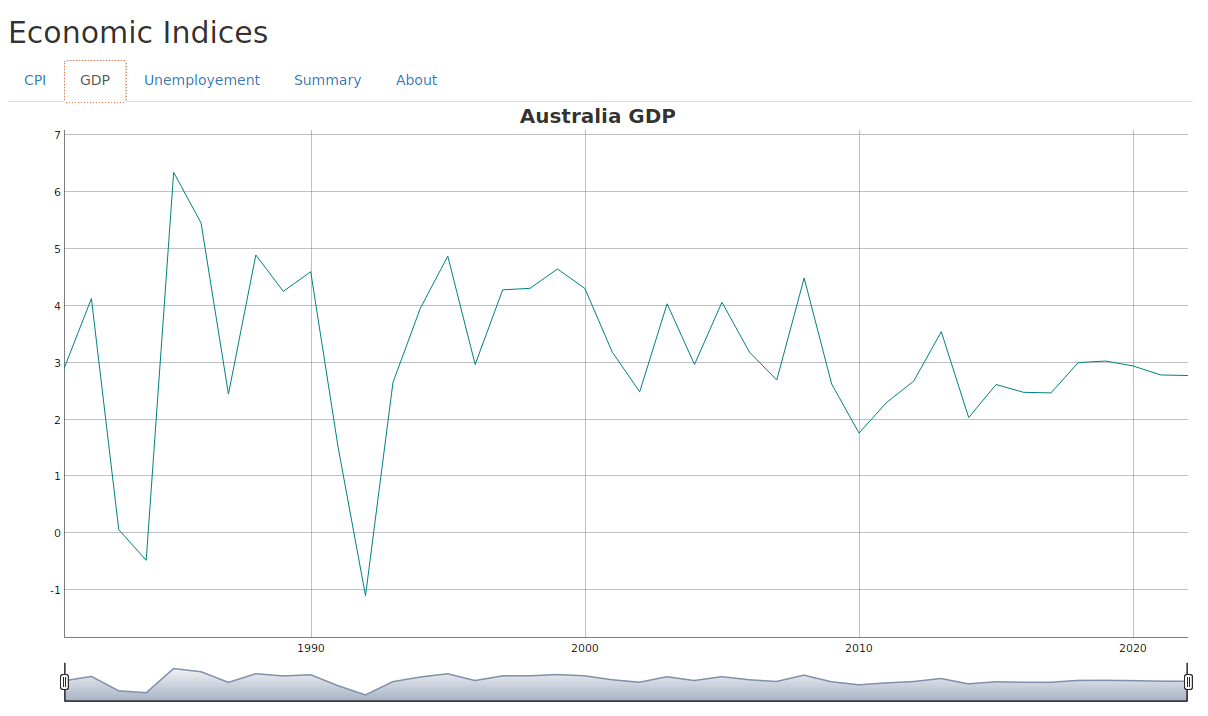Click the y-axis tick label 0

(57, 533)
